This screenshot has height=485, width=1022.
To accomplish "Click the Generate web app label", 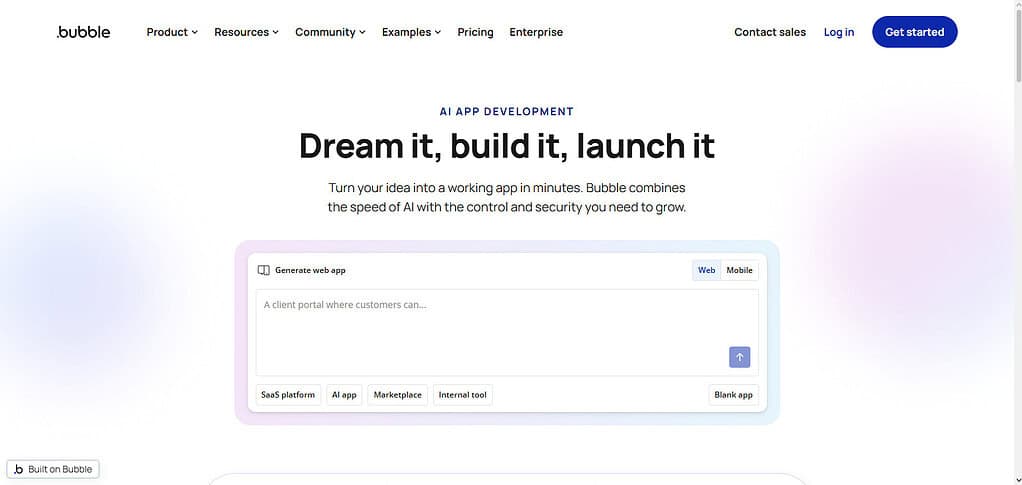I will (310, 270).
